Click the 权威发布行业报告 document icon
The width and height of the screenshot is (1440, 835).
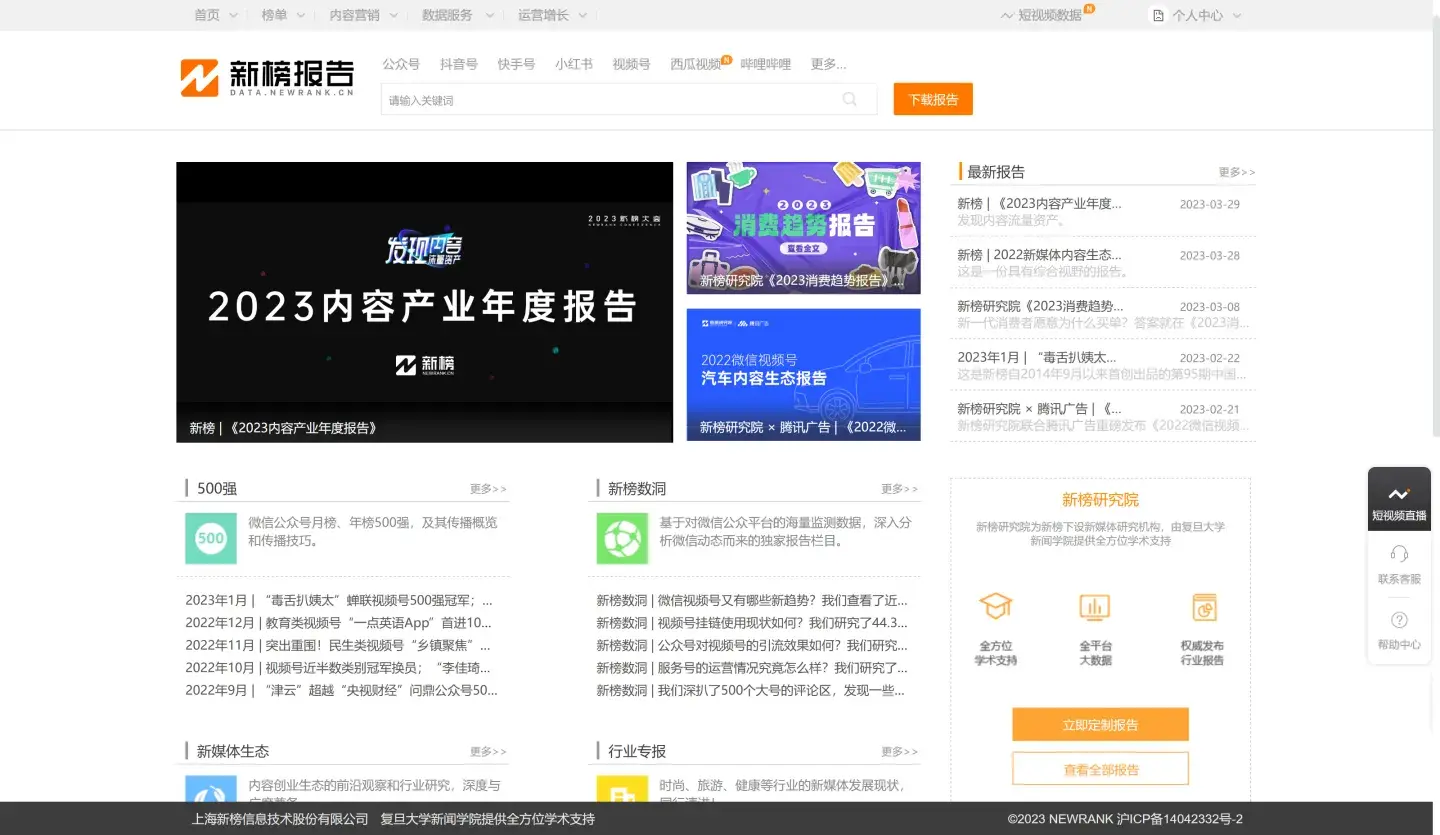coord(1204,607)
